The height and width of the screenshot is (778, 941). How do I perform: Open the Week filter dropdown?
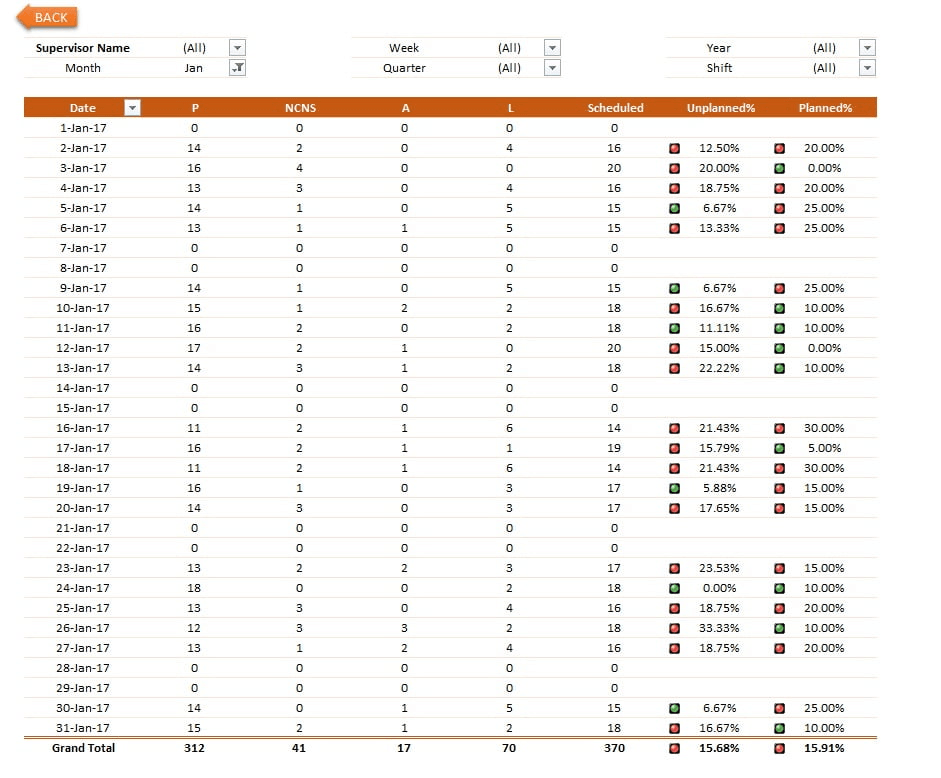pyautogui.click(x=552, y=47)
